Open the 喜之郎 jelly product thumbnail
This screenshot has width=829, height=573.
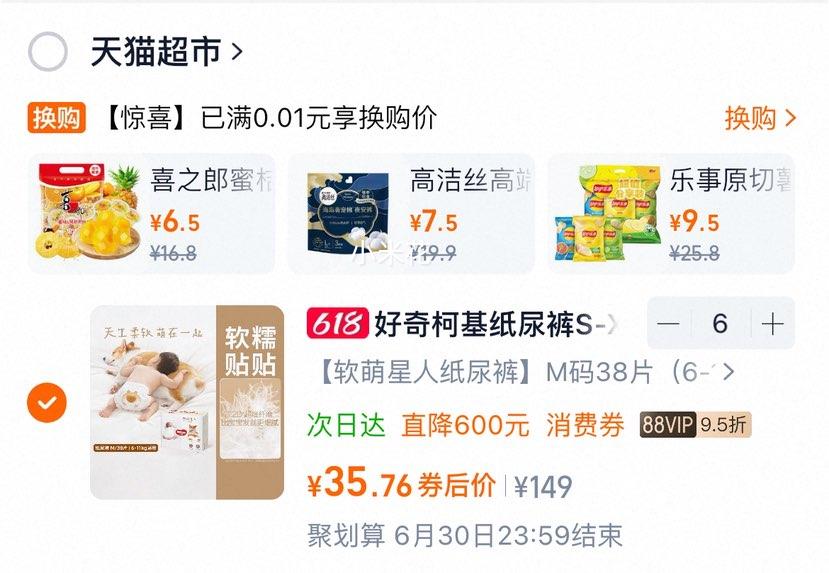point(89,212)
